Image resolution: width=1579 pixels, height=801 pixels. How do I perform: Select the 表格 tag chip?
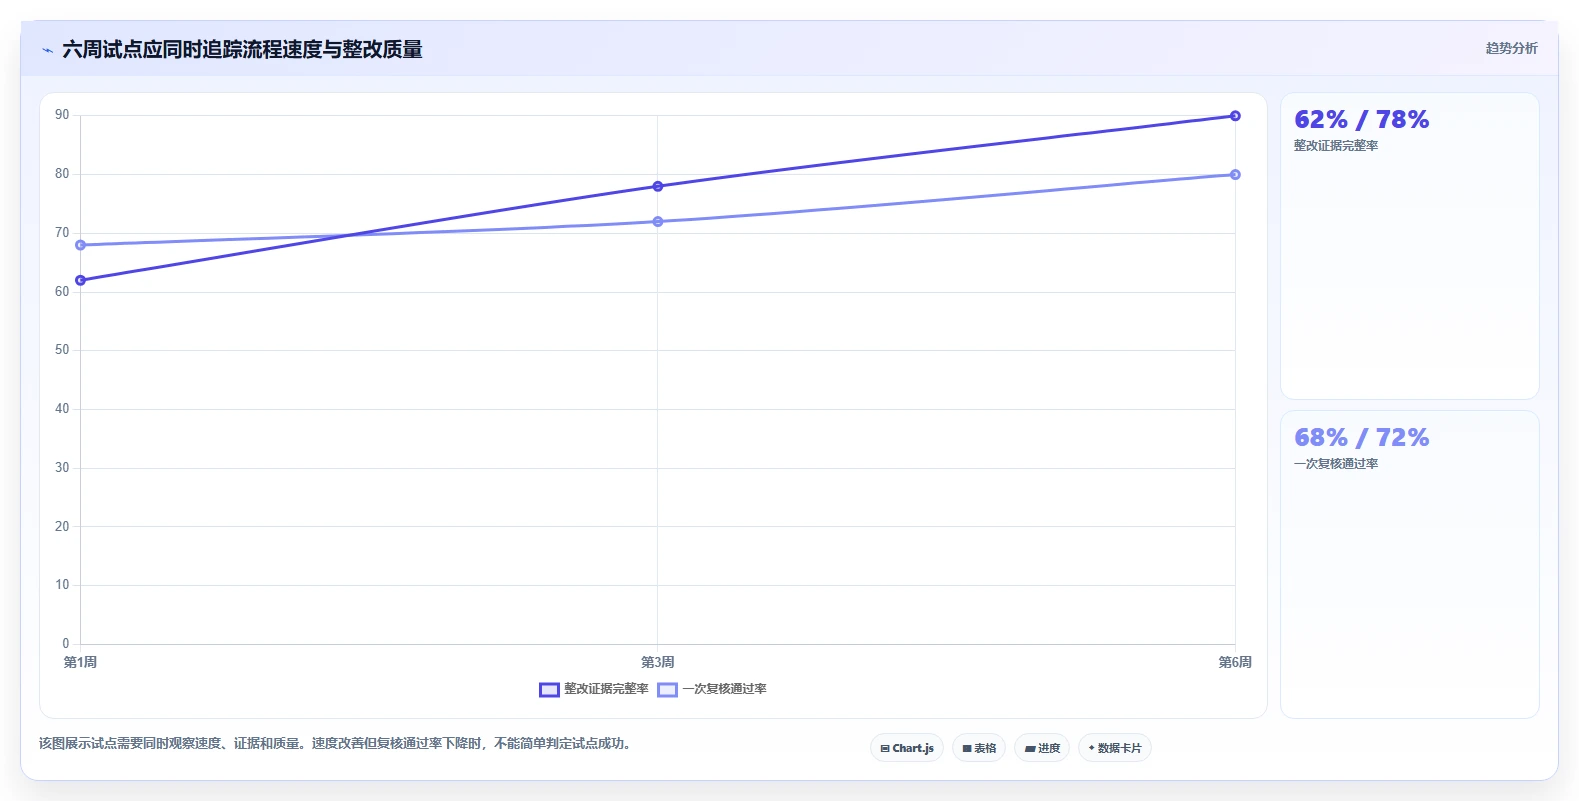click(x=979, y=748)
